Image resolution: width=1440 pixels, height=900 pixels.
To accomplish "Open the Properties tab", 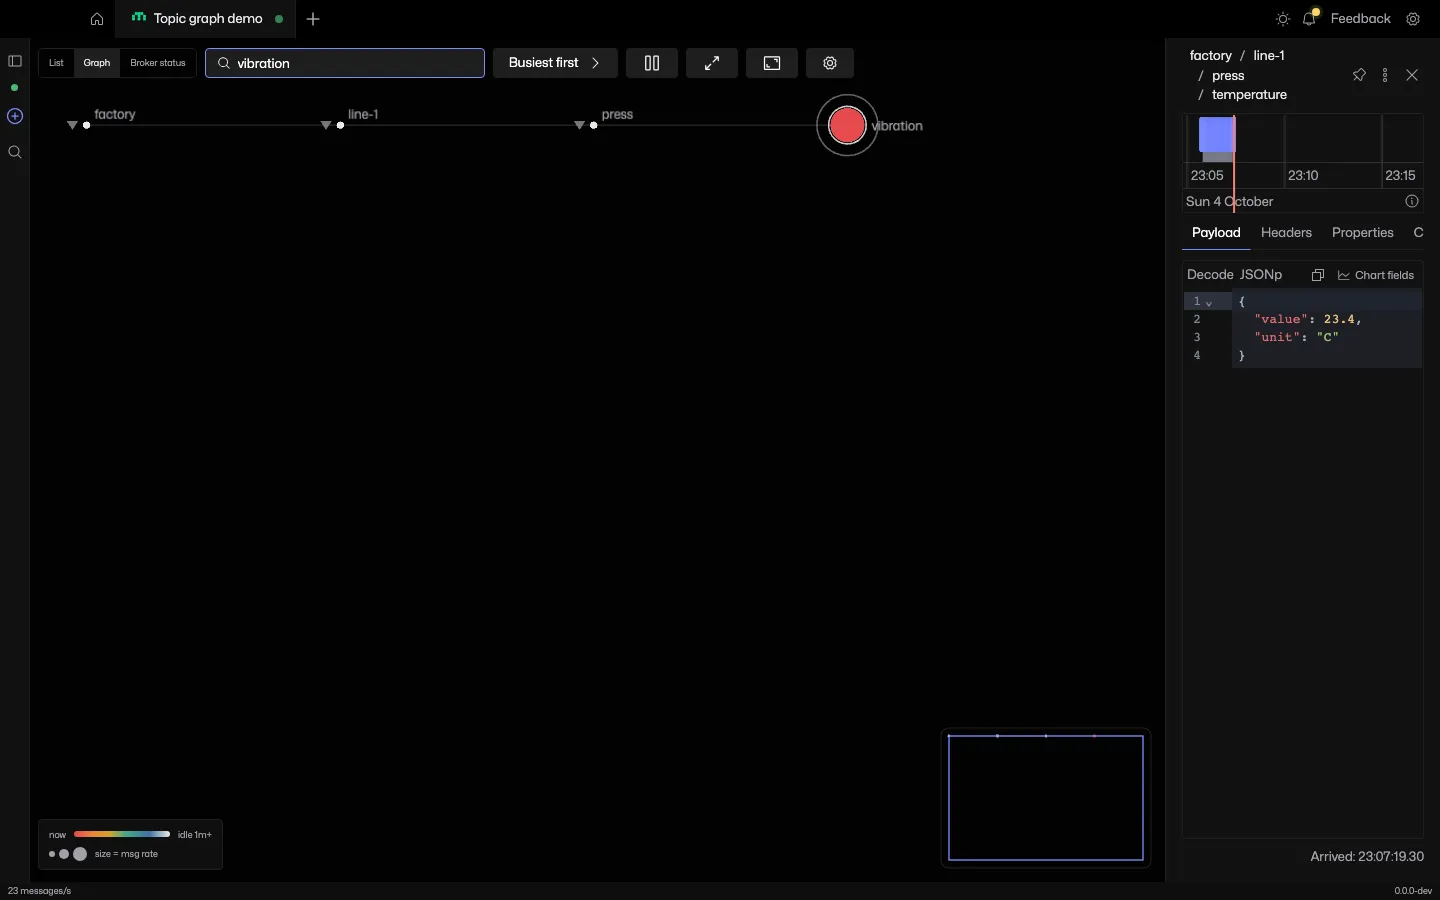I will 1362,233.
